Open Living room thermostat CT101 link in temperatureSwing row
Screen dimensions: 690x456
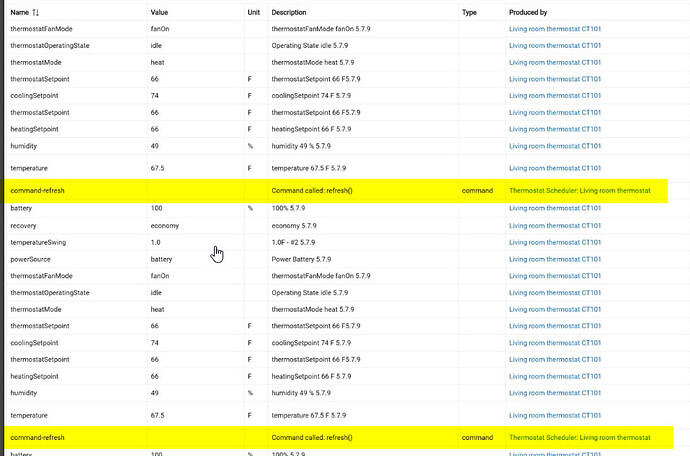point(555,243)
